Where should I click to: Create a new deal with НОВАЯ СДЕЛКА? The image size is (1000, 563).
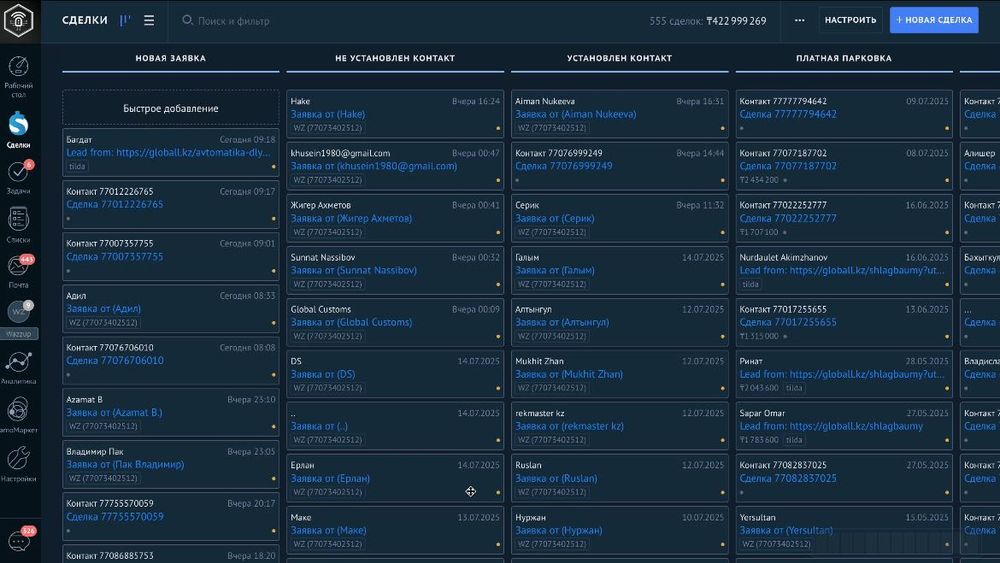pos(934,20)
